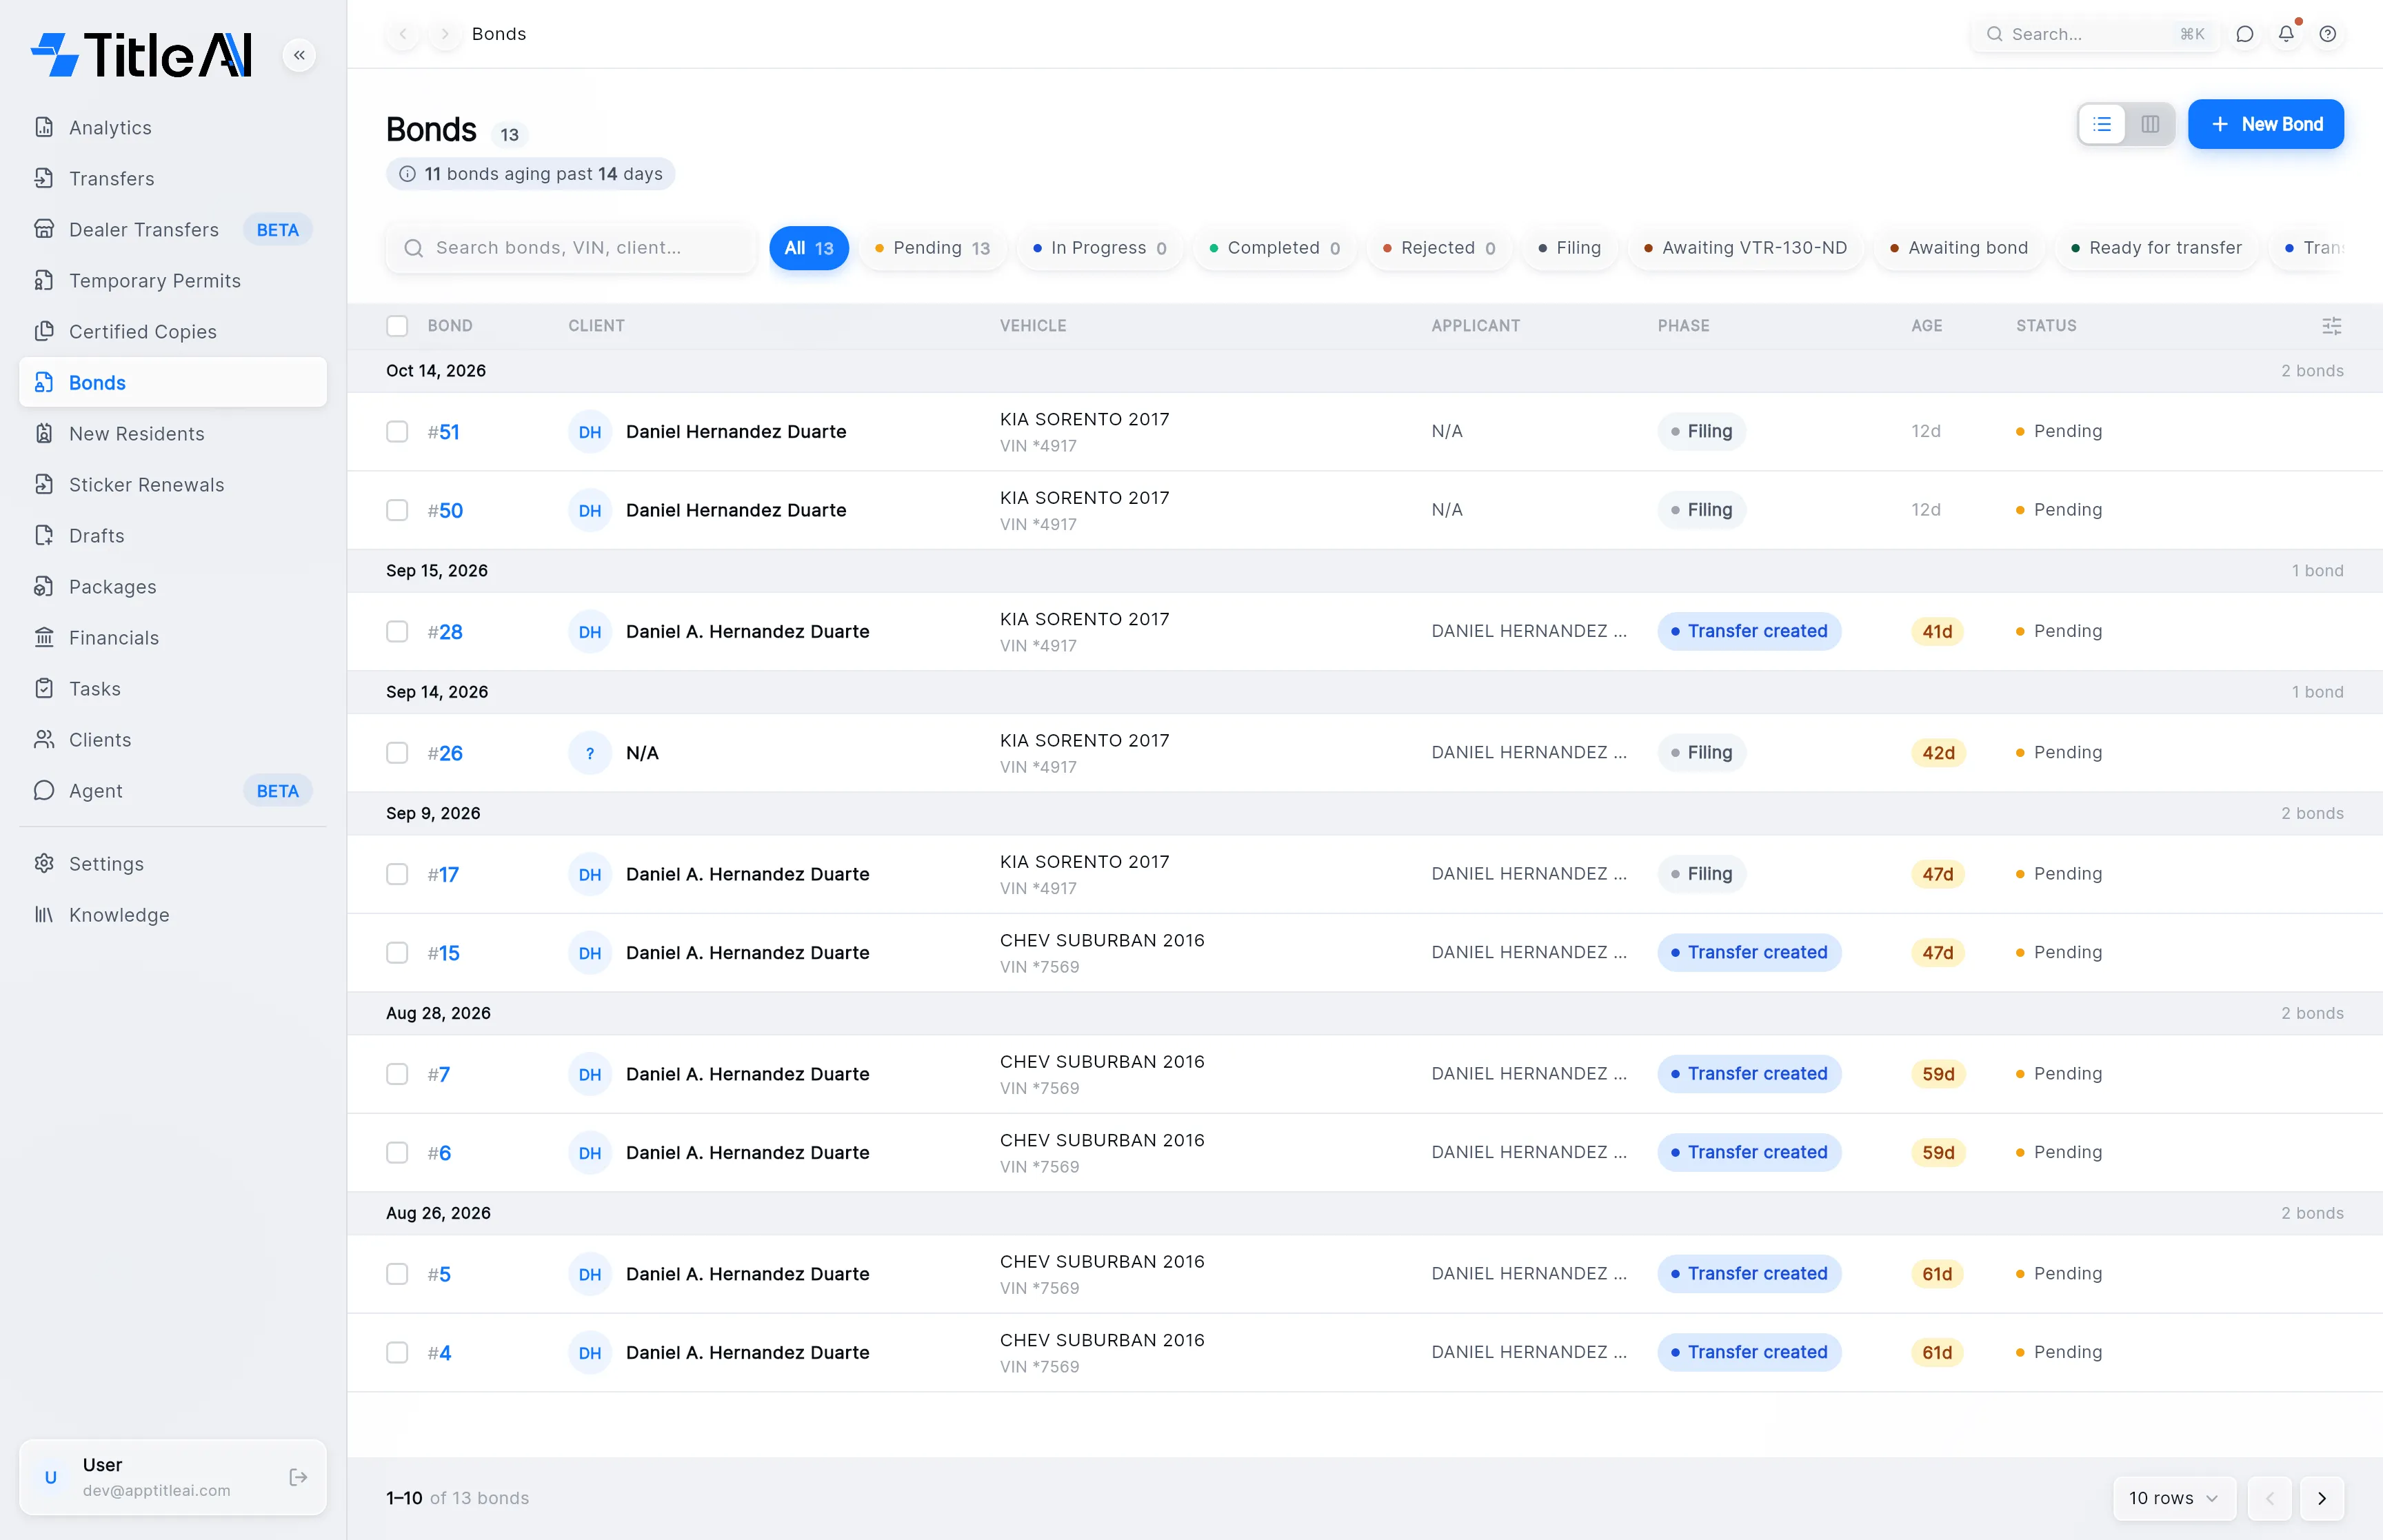
Task: Click the Clients people icon
Action: click(44, 739)
